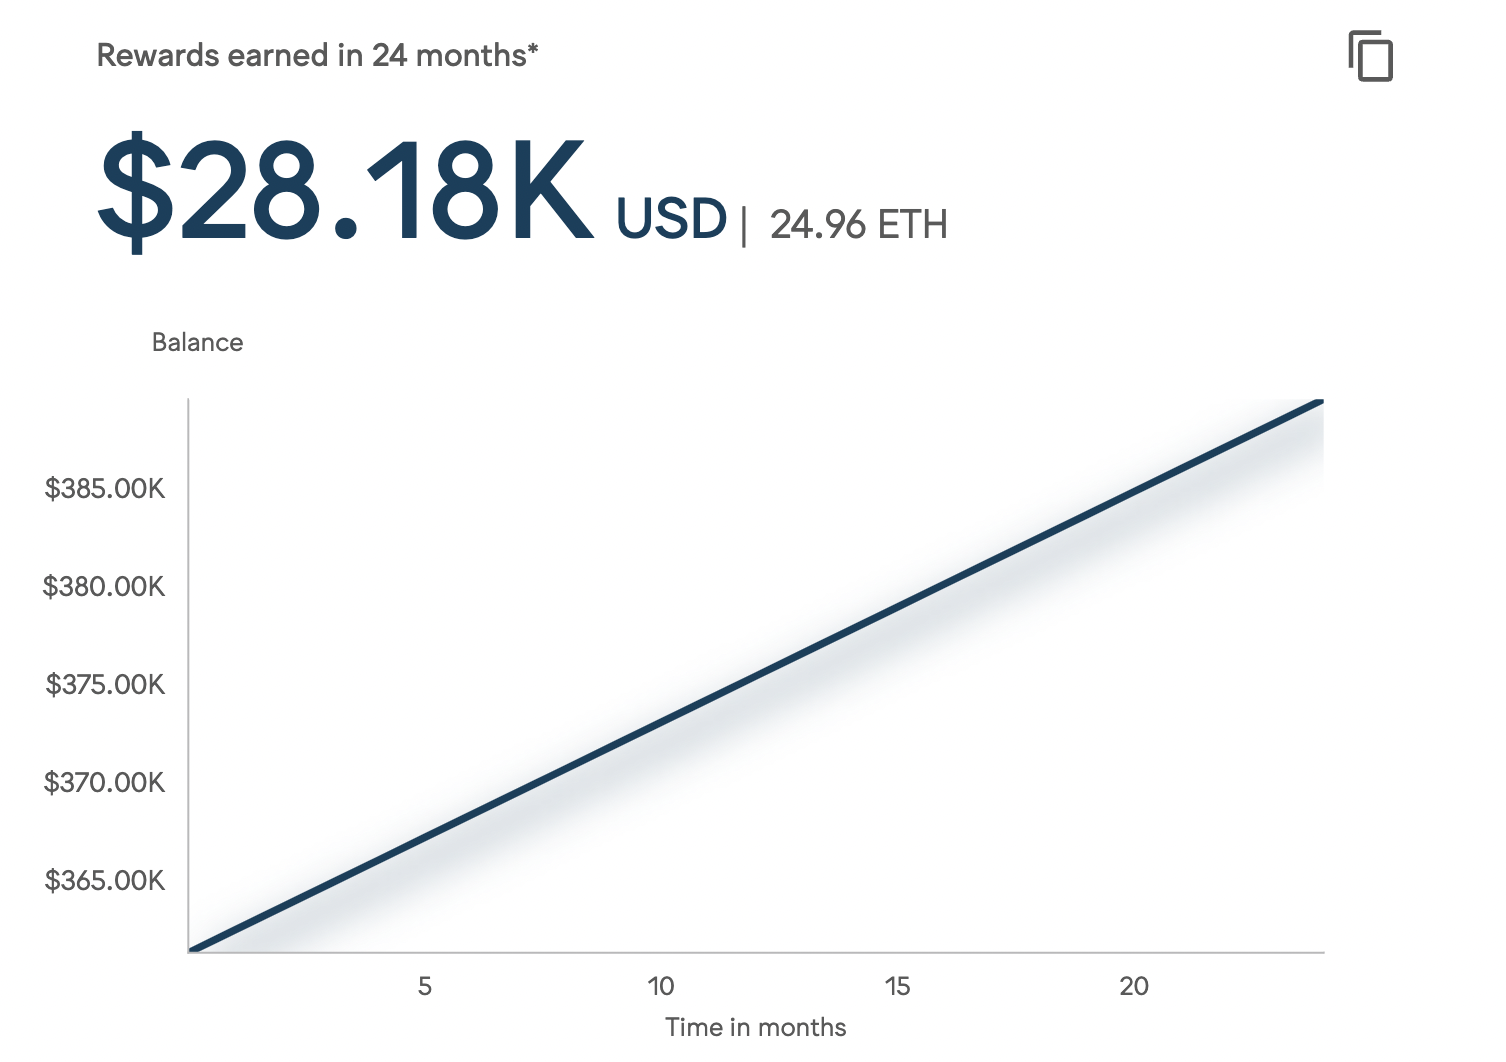This screenshot has height=1062, width=1506.
Task: Click the copy icon next to rewards
Action: [x=1370, y=56]
